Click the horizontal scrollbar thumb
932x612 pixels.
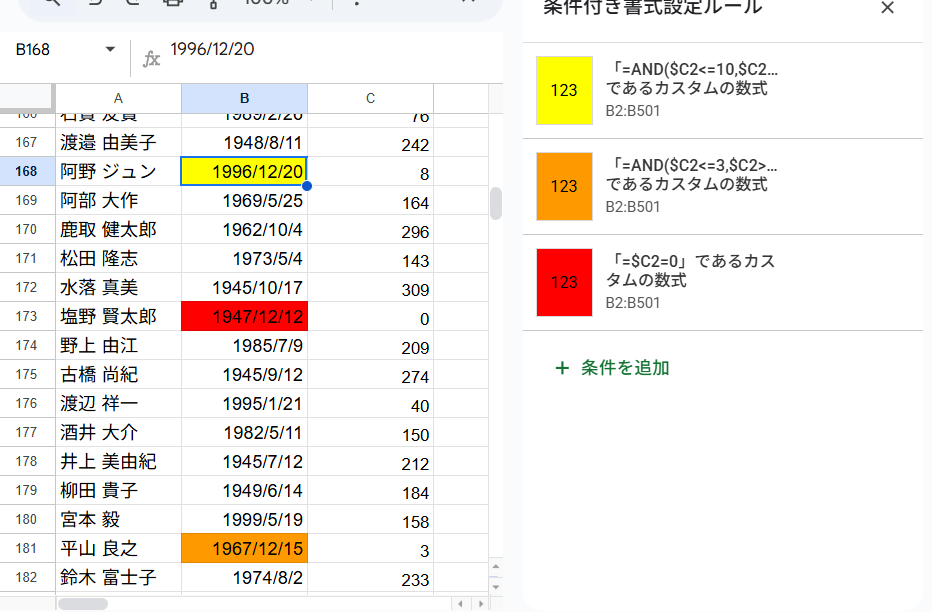tap(82, 604)
